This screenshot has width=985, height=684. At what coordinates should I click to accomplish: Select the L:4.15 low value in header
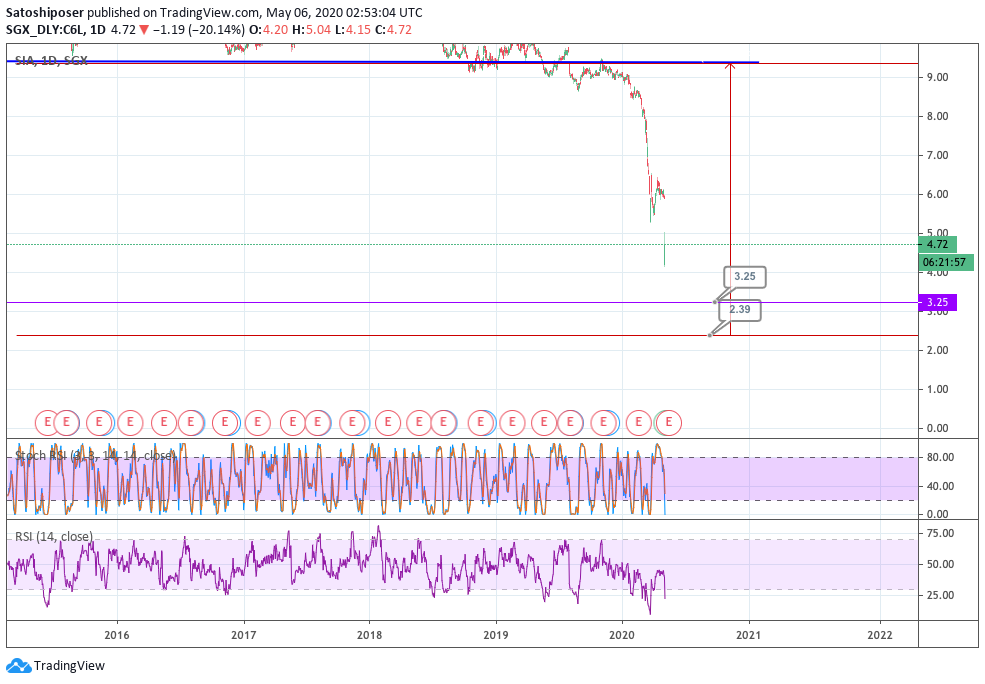pos(353,30)
